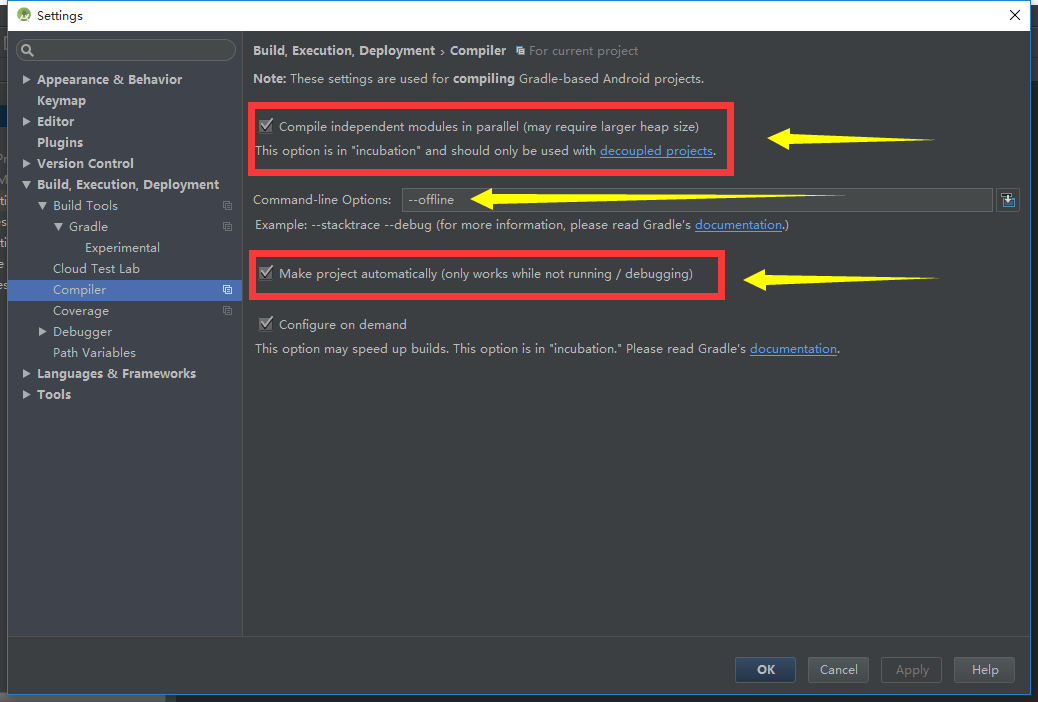Click the search magnifier icon in settings
The height and width of the screenshot is (702, 1038).
coord(27,50)
